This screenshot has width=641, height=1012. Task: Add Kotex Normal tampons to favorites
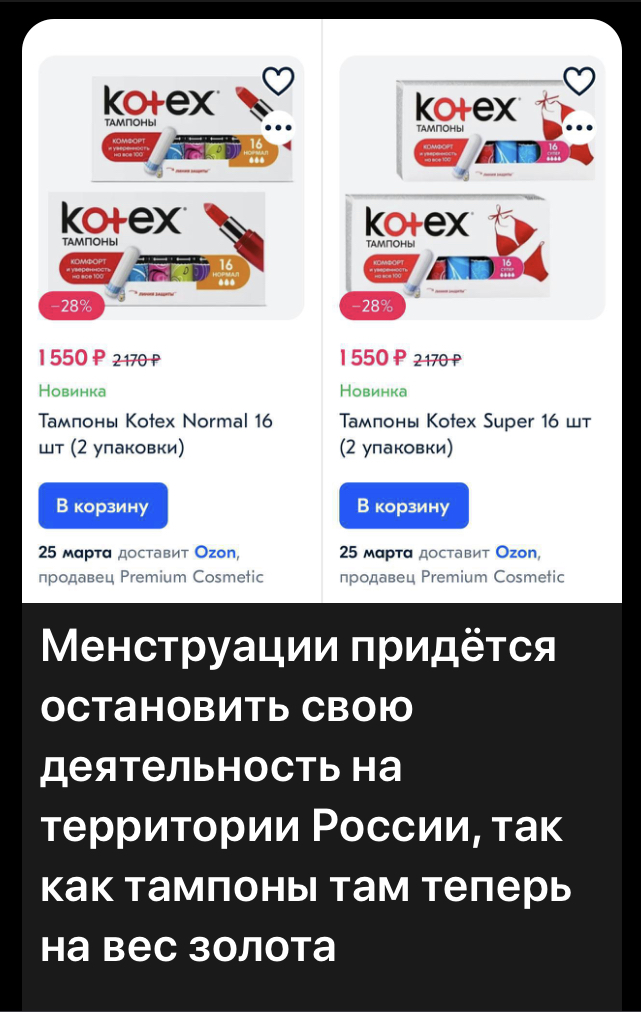278,81
